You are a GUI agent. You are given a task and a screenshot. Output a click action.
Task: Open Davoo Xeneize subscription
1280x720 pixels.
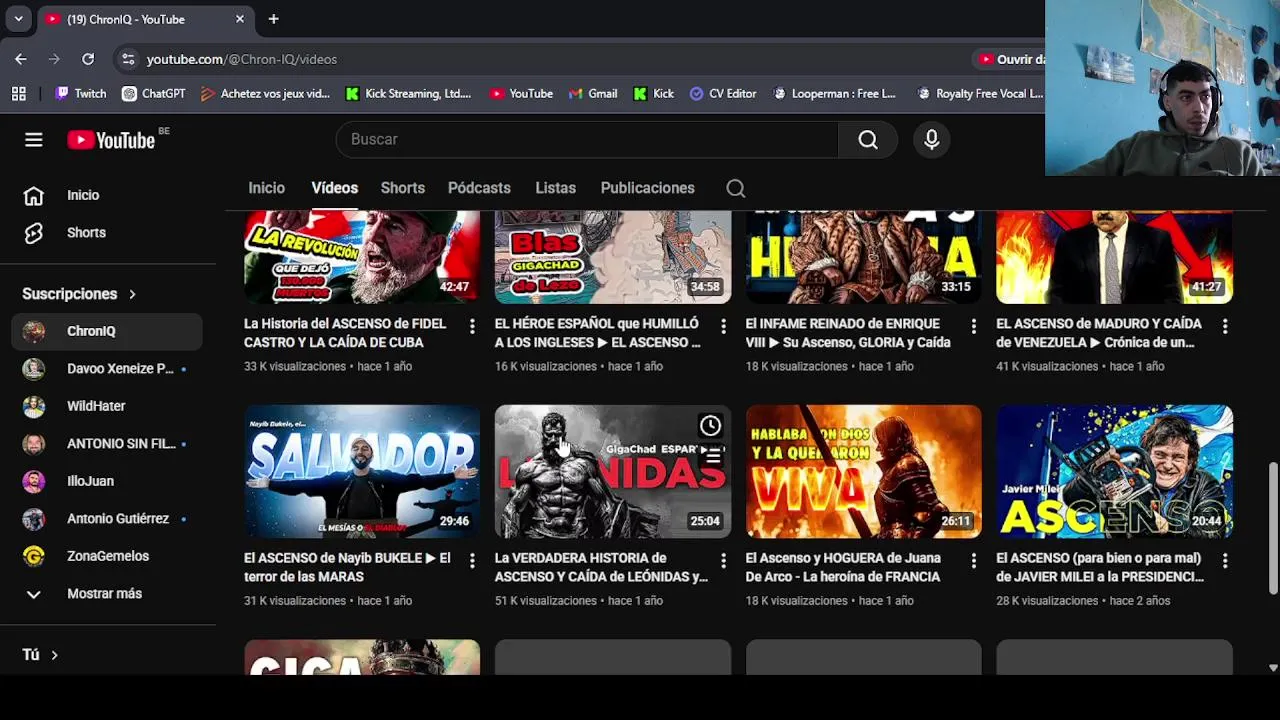(108, 369)
